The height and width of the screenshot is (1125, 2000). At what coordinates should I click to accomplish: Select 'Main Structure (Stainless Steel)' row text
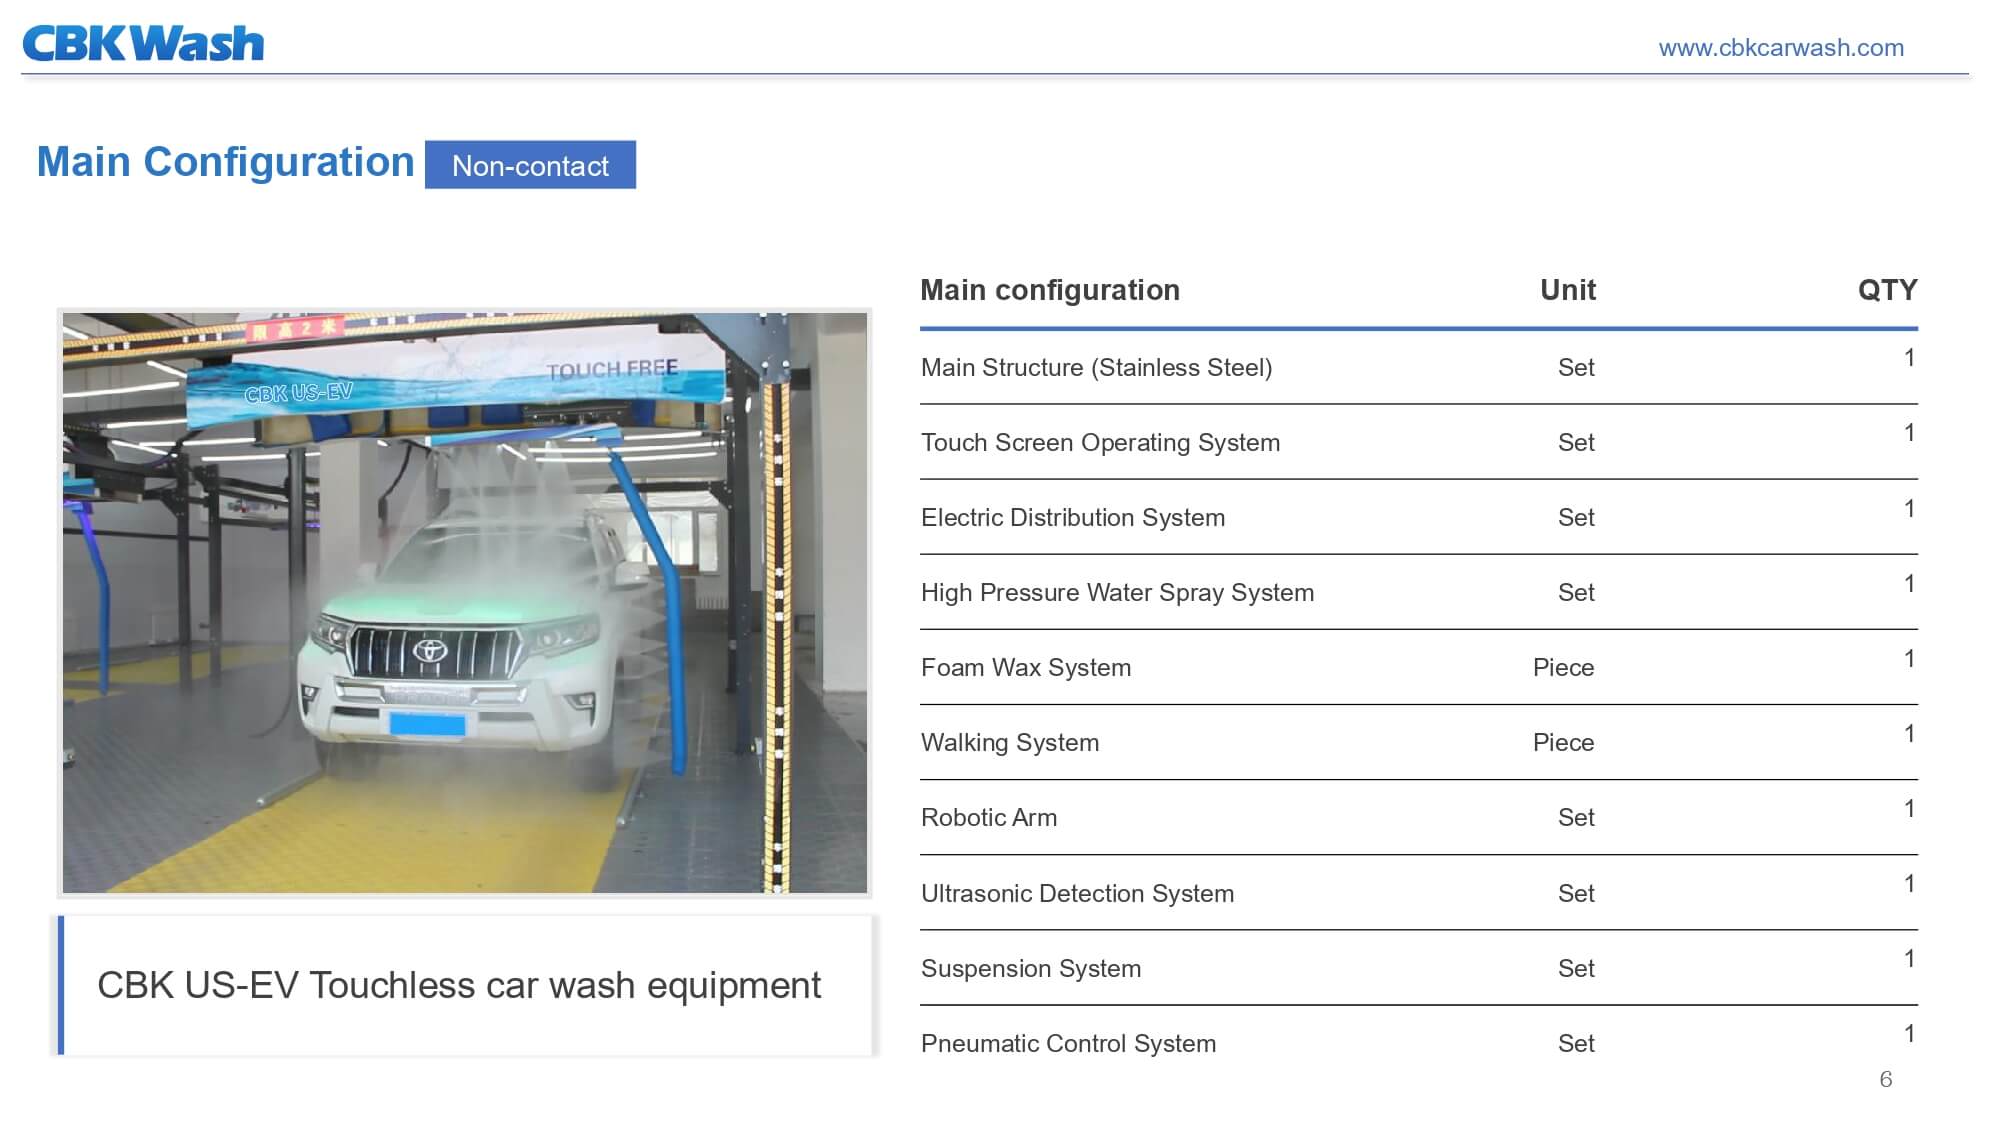(1096, 368)
